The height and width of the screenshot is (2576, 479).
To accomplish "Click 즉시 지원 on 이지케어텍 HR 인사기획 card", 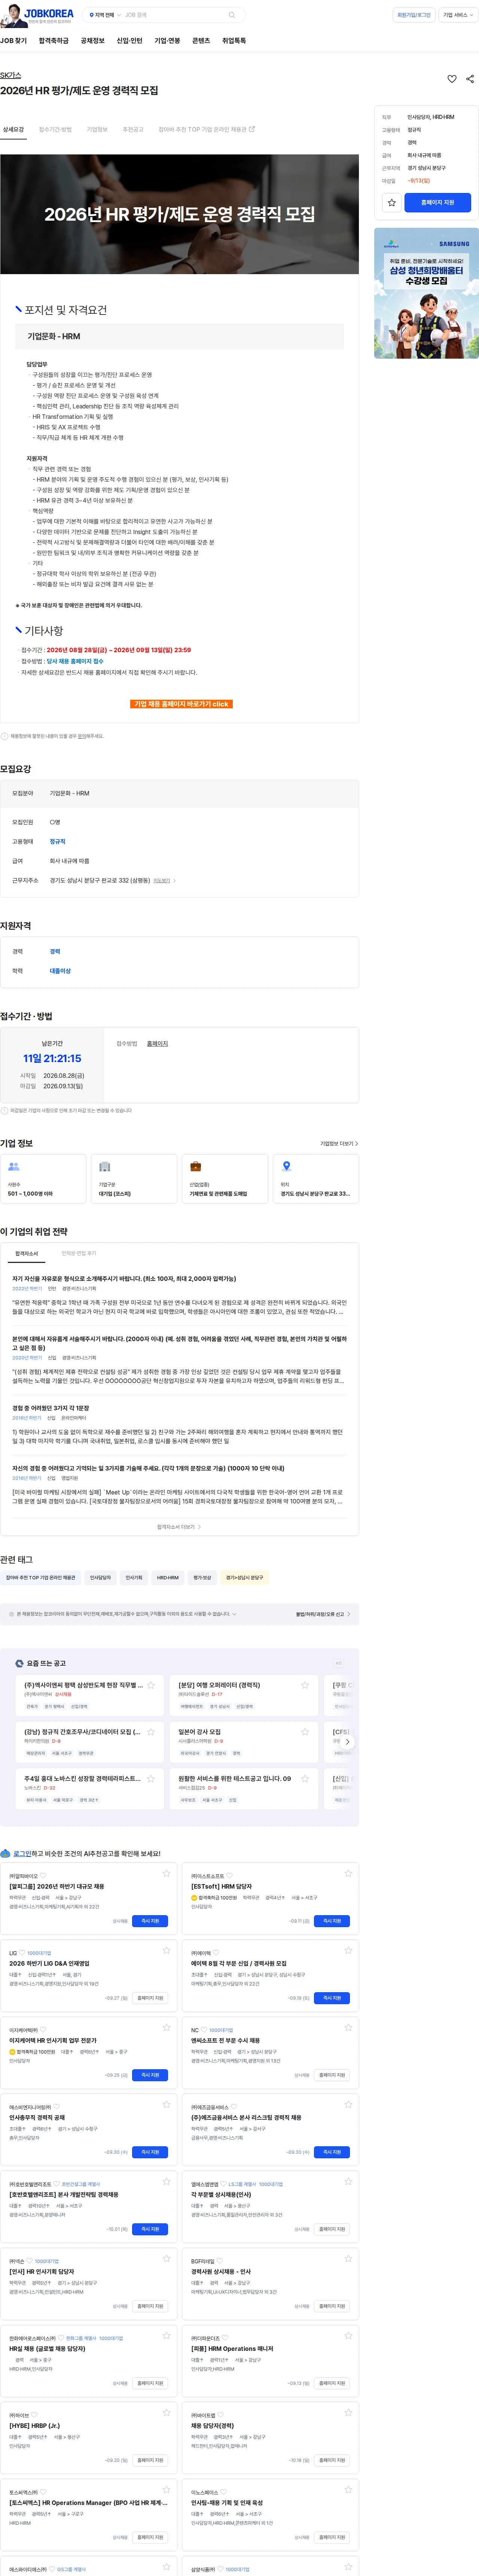I will point(150,2075).
